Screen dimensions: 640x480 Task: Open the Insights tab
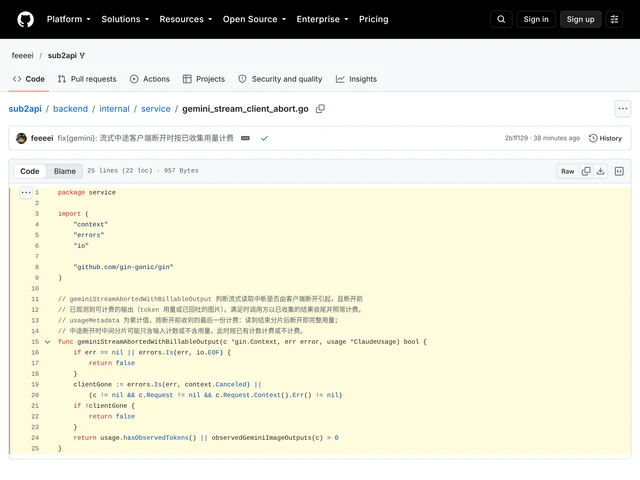click(356, 79)
